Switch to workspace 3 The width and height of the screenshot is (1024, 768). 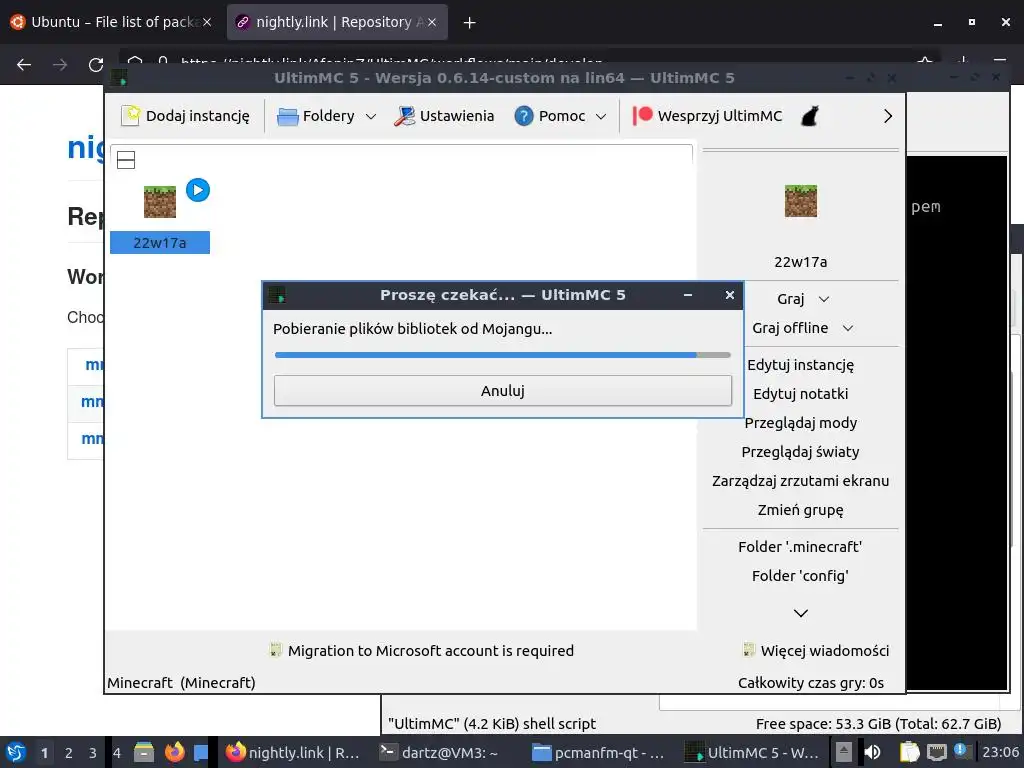coord(93,753)
